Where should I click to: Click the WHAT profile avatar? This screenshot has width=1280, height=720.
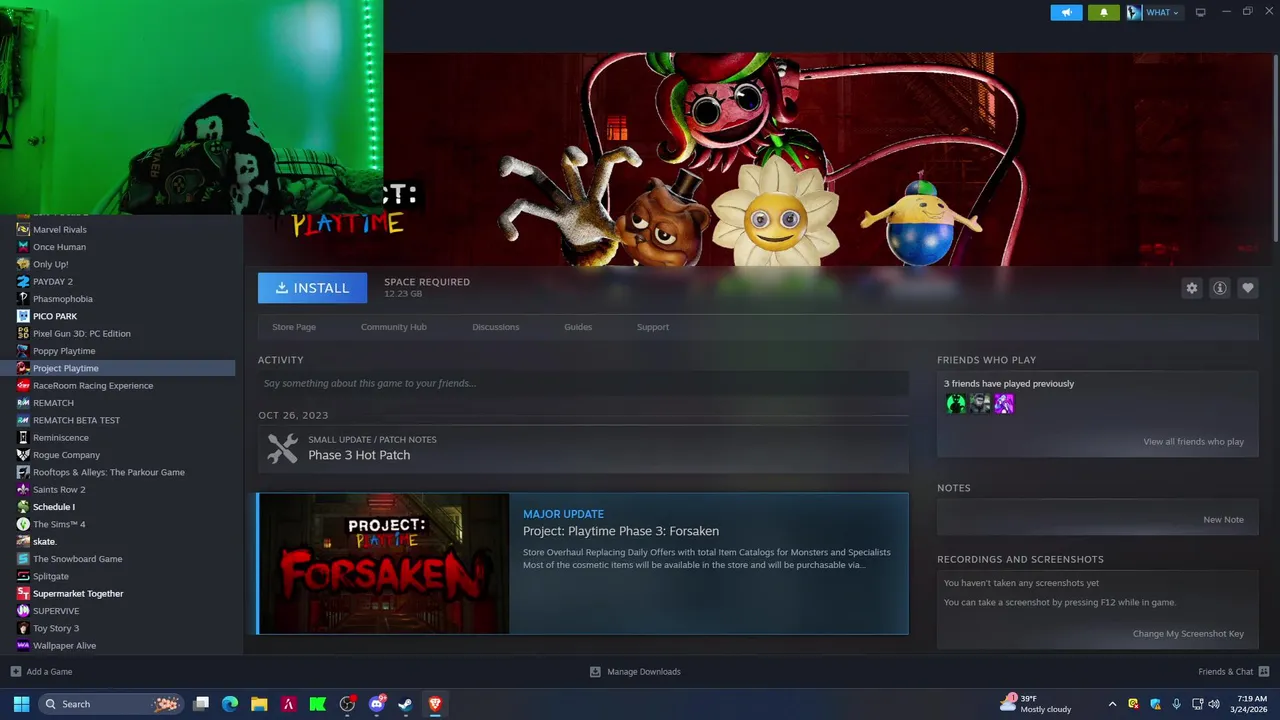(1134, 13)
